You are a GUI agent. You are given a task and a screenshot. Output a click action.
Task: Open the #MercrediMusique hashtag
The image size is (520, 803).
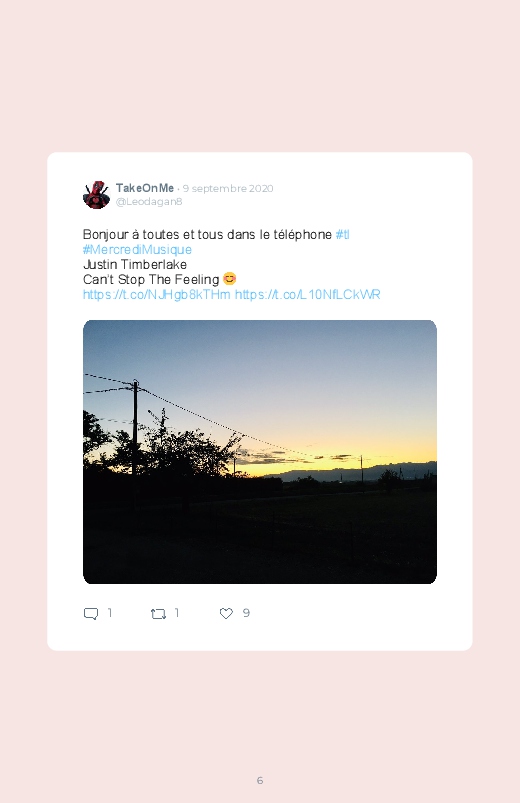coord(137,249)
